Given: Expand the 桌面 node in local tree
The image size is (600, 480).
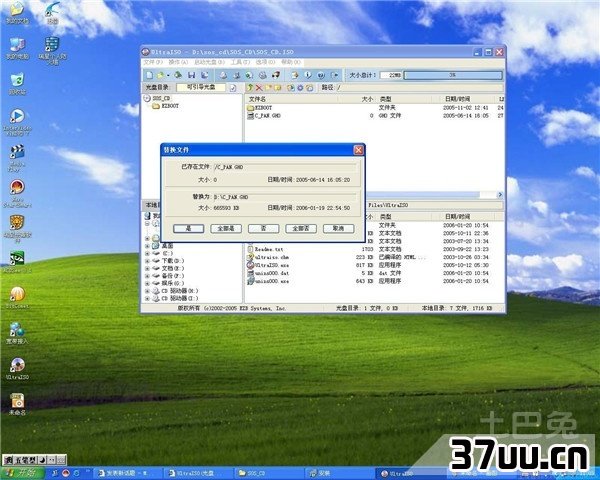Looking at the screenshot, I should [x=147, y=246].
